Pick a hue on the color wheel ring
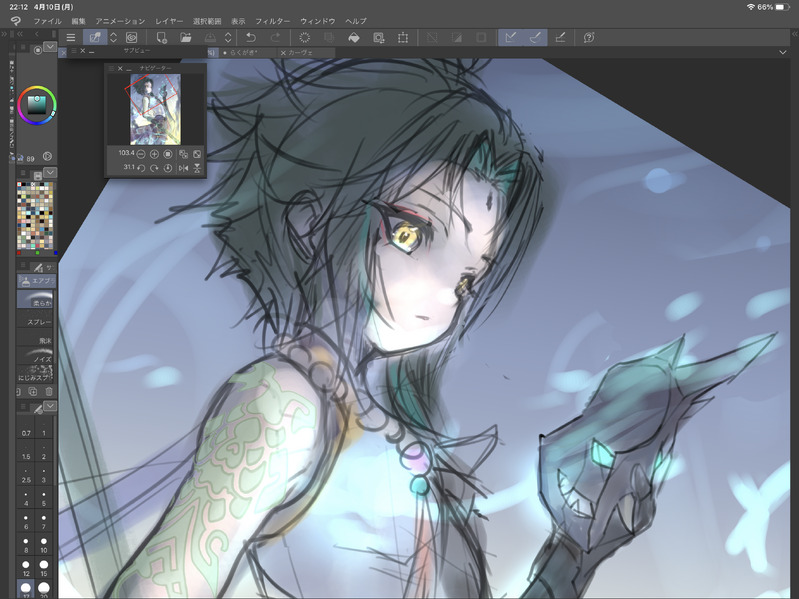The height and width of the screenshot is (599, 799). pos(37,89)
